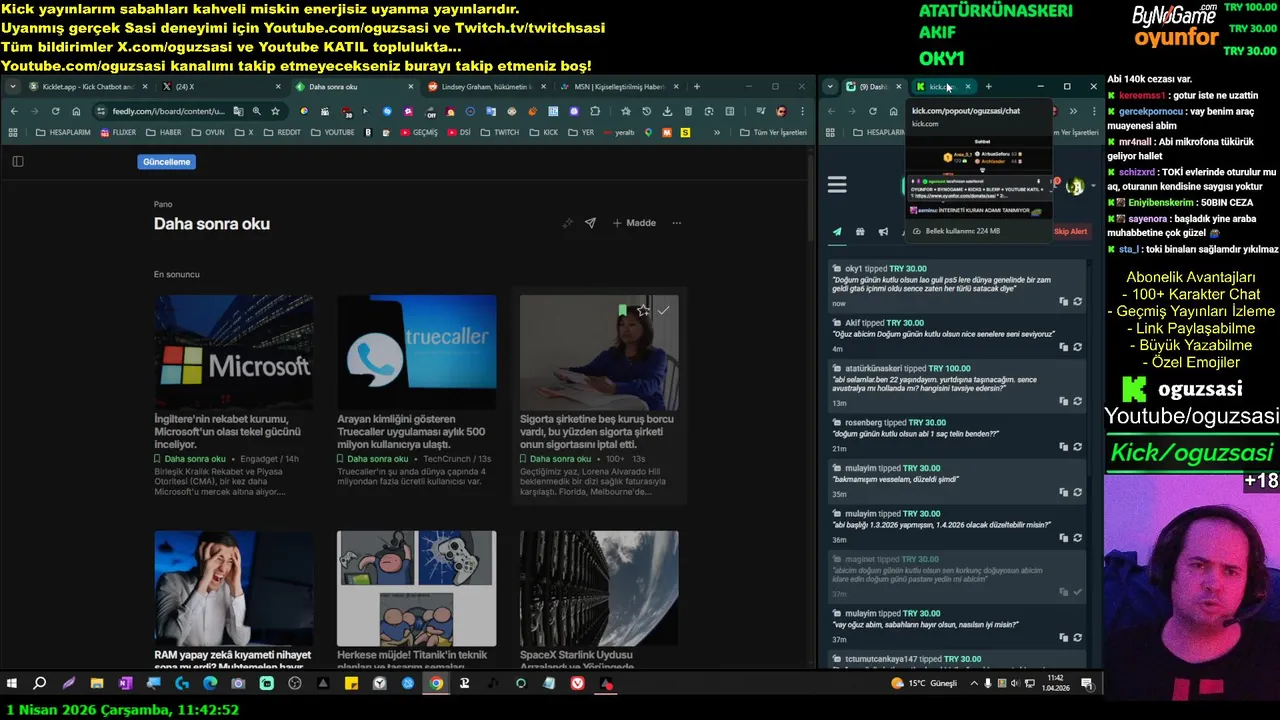This screenshot has width=1280, height=720.
Task: Add an item with the Madde button
Action: [x=634, y=223]
